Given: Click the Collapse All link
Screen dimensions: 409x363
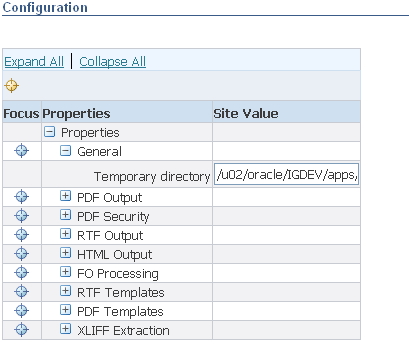Looking at the screenshot, I should (113, 62).
